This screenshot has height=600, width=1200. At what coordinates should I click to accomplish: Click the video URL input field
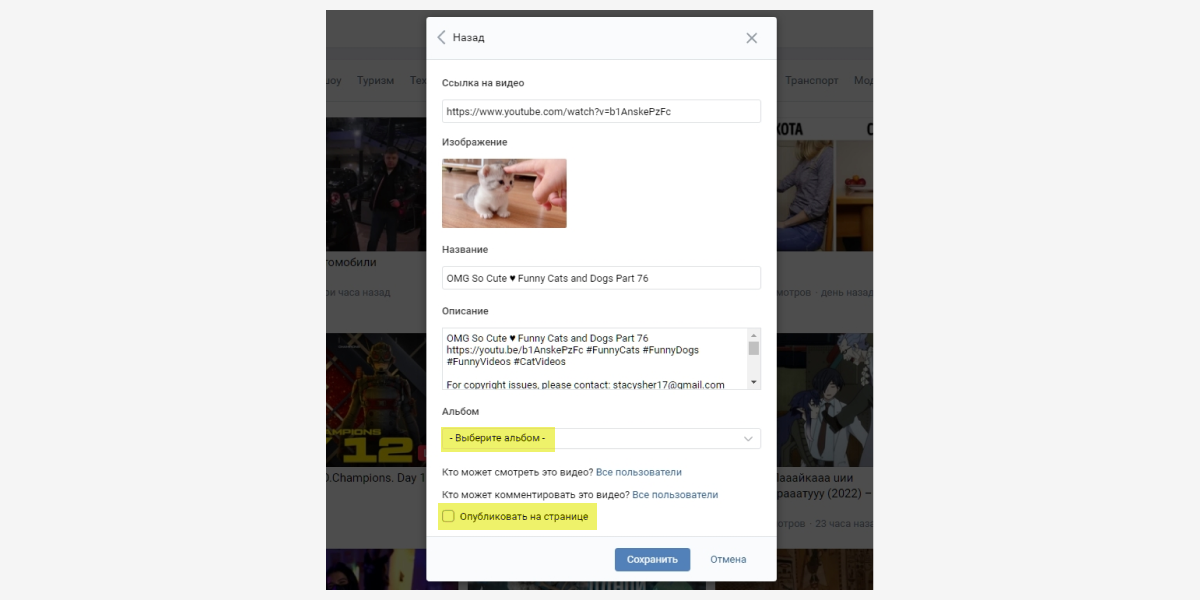point(600,111)
